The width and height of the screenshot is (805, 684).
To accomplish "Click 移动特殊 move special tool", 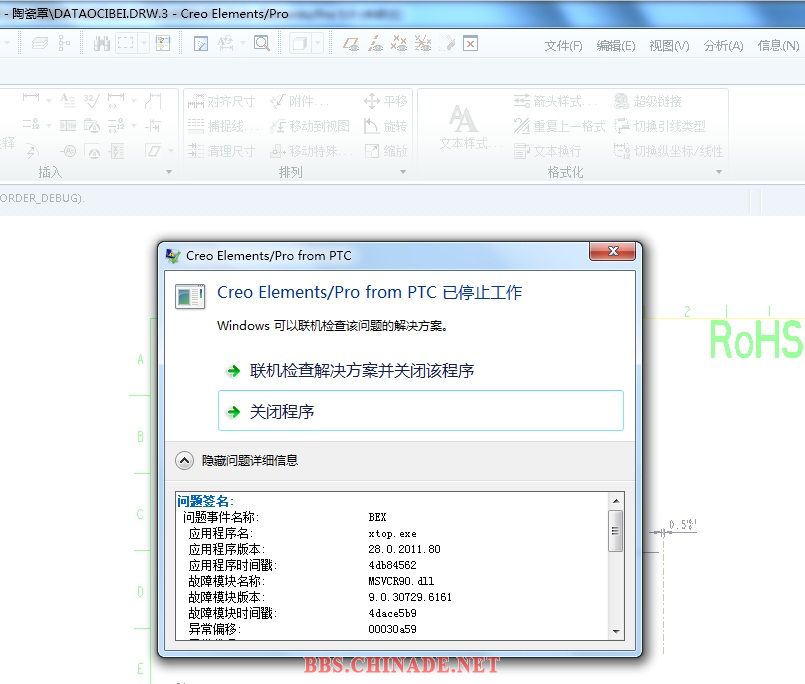I will 311,151.
